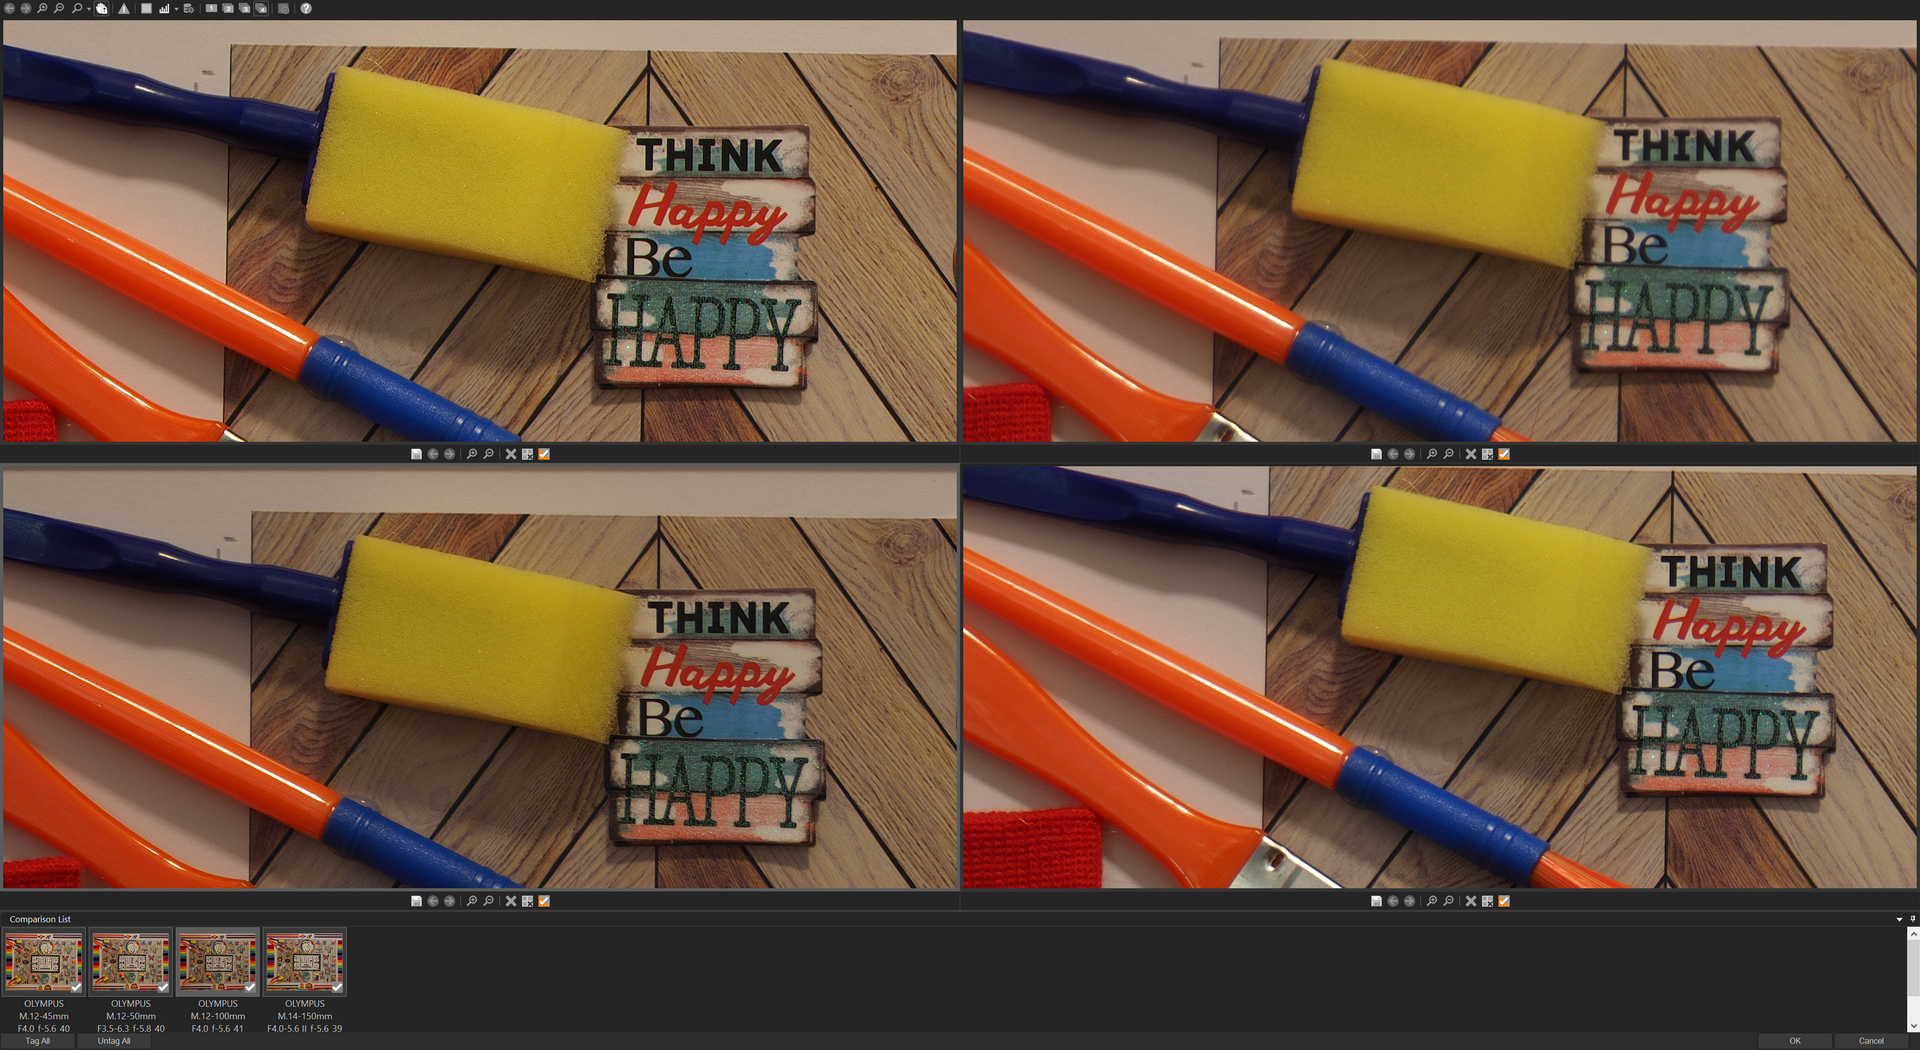Switch to single-image view layout
Screen dimensions: 1920x1050
(x=211, y=8)
